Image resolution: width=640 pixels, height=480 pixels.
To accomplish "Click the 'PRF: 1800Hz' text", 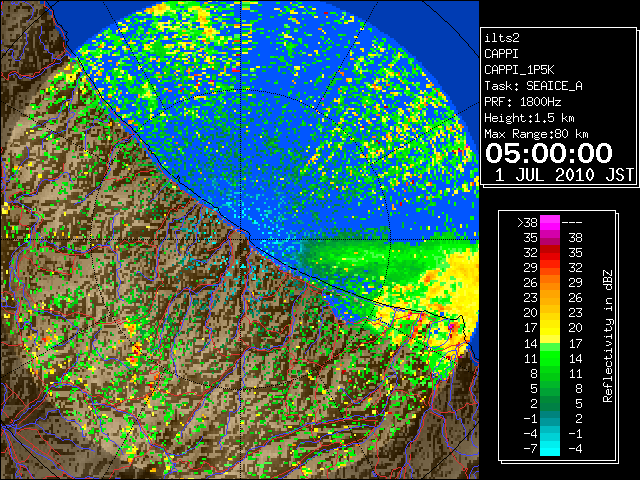I will click(523, 102).
